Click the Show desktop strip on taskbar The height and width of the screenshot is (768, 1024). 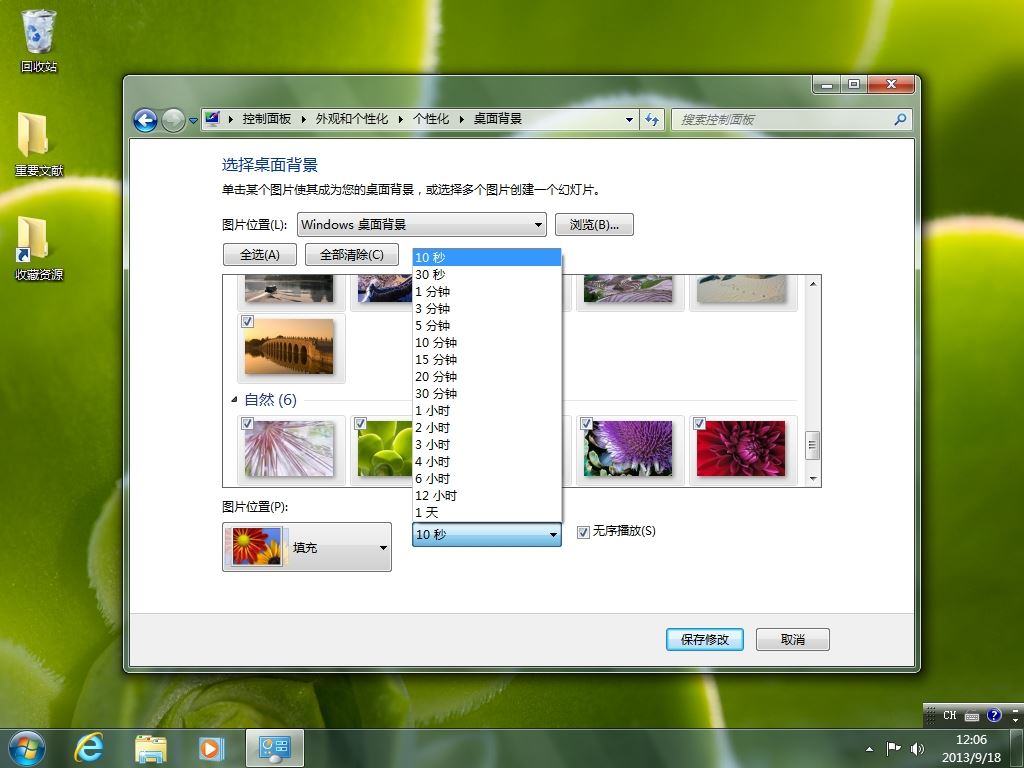pos(1017,748)
